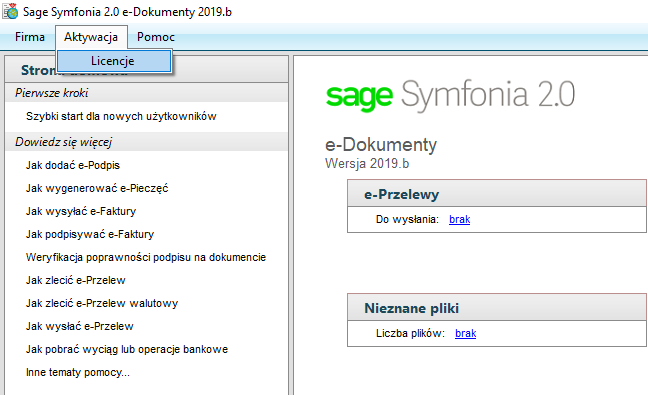Viewport: 648px width, 395px height.
Task: Click the brak link next to Do wysłania
Action: (x=460, y=219)
